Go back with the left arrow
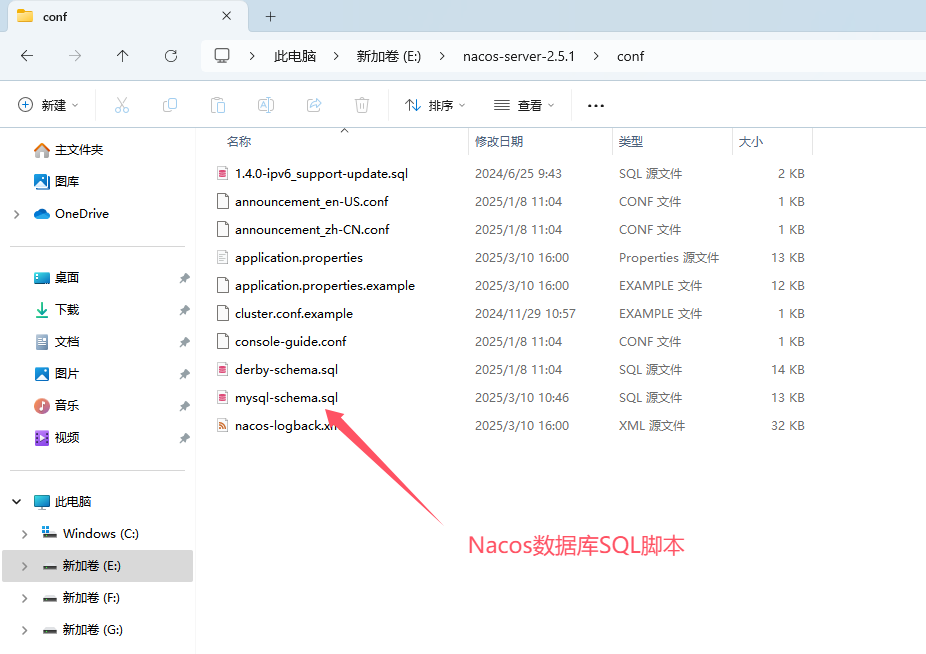 27,56
